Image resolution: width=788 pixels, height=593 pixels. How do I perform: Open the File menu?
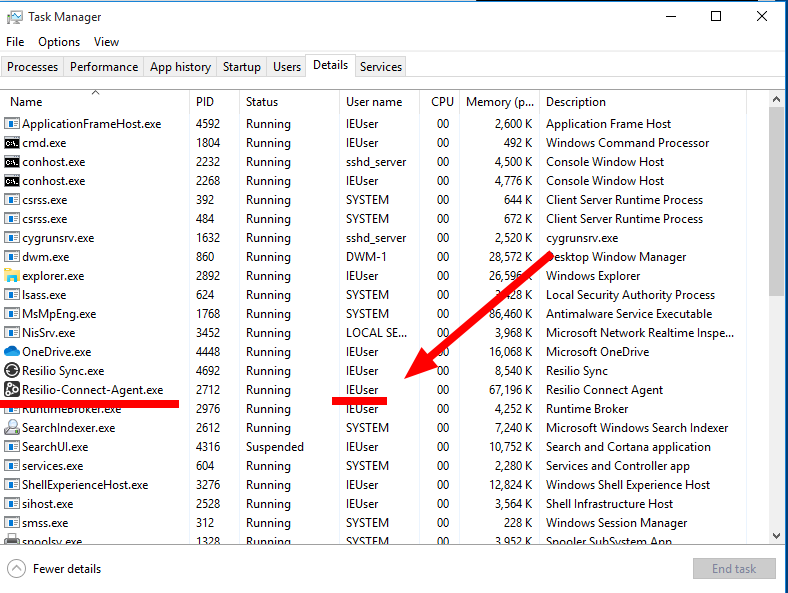pos(15,42)
